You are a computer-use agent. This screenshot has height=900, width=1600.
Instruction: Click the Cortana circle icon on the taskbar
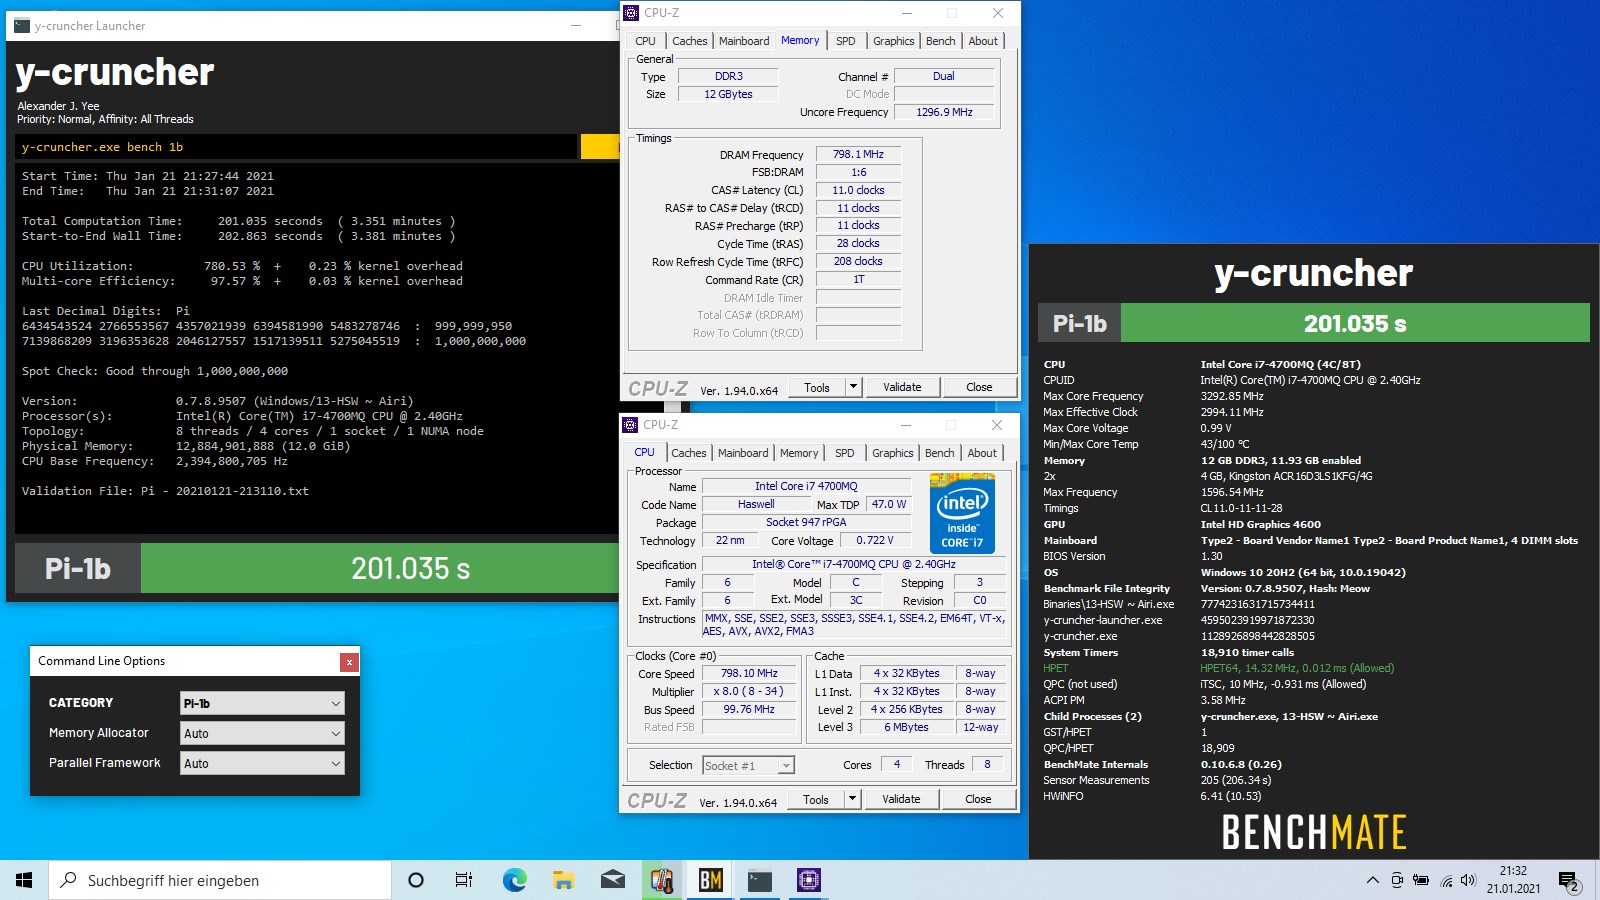click(x=416, y=880)
